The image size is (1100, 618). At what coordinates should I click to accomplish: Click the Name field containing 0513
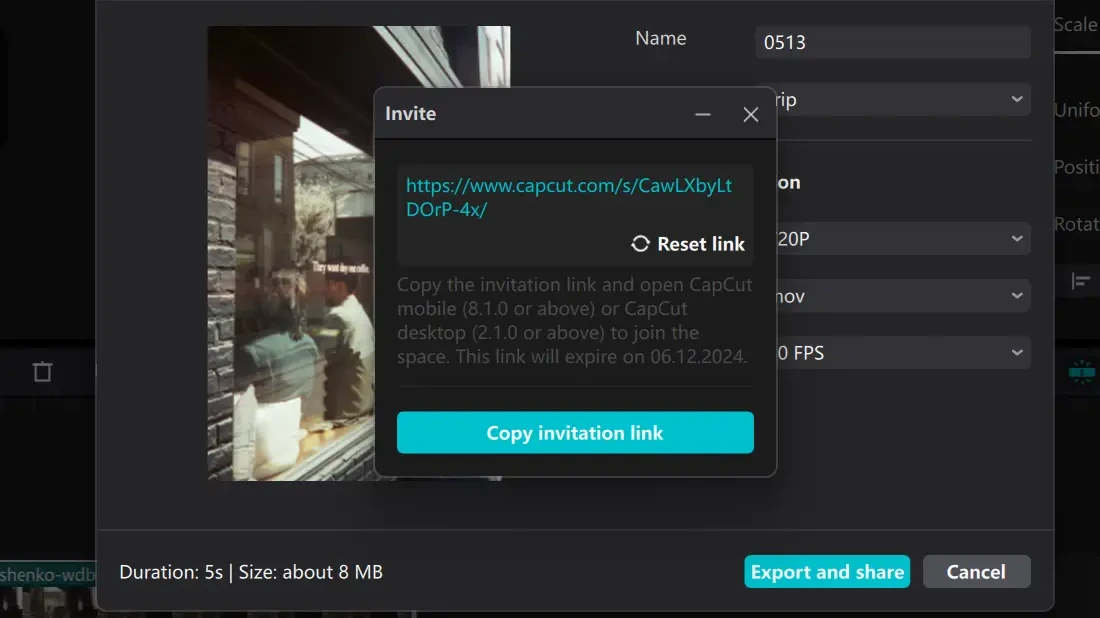(x=892, y=42)
